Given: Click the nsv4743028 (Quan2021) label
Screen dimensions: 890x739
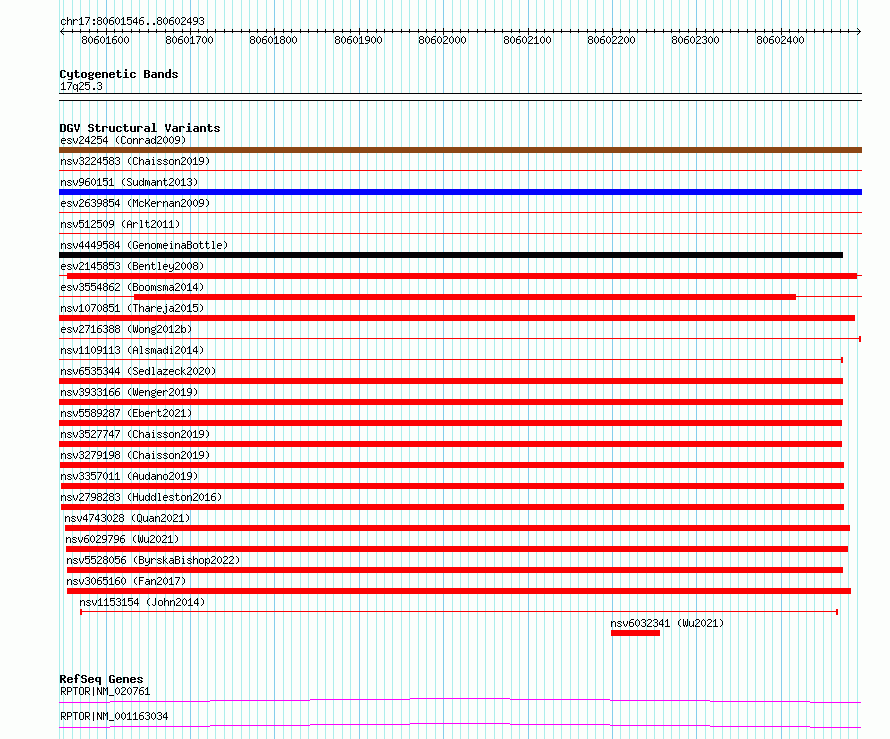Looking at the screenshot, I should click(x=127, y=518).
